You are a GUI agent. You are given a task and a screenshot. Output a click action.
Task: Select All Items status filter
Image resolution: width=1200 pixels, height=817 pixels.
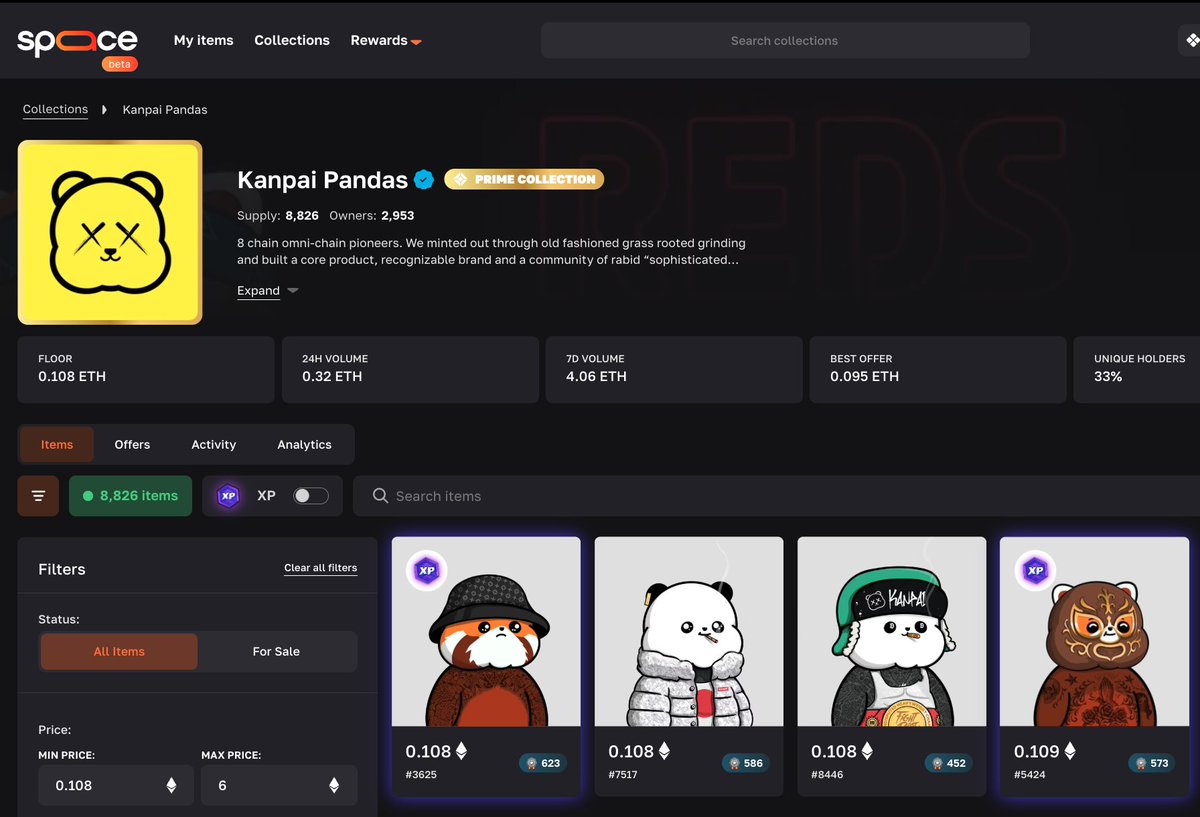119,651
